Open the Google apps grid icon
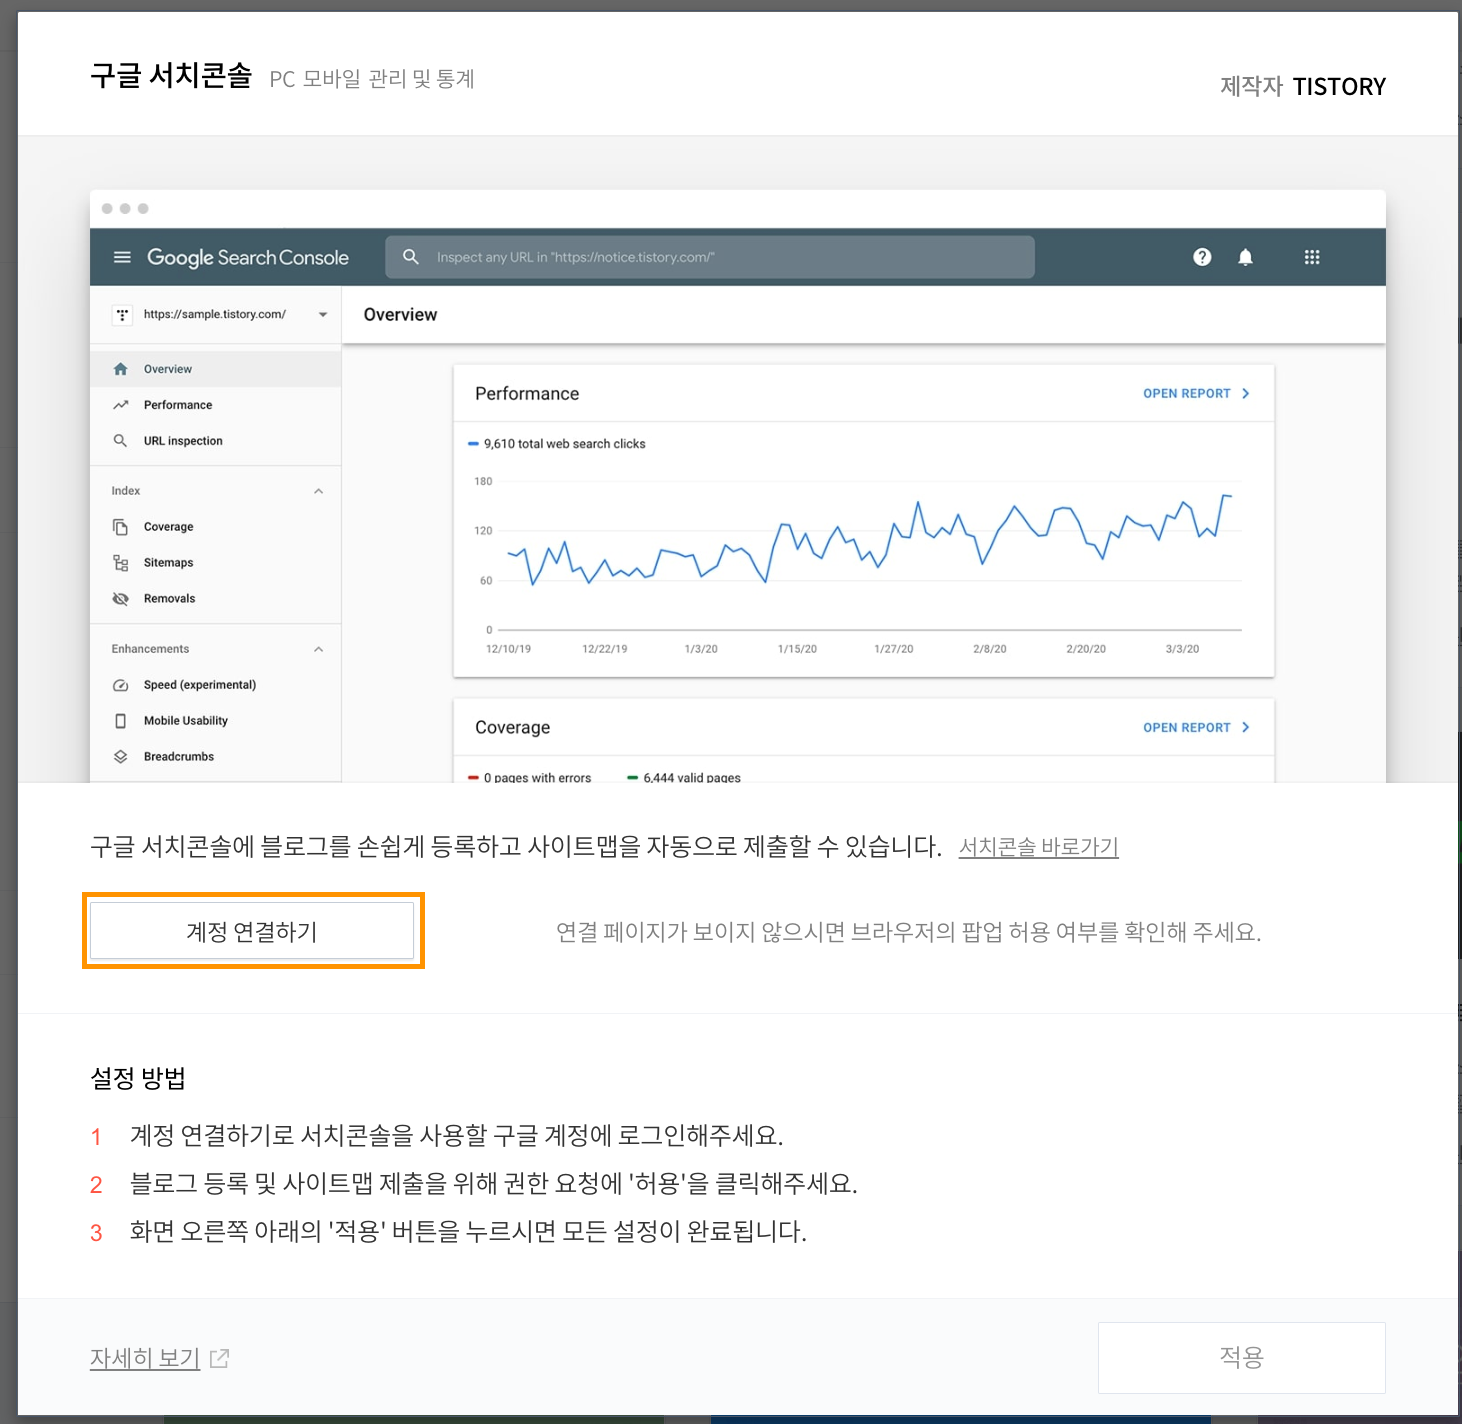This screenshot has height=1424, width=1462. pos(1312,257)
